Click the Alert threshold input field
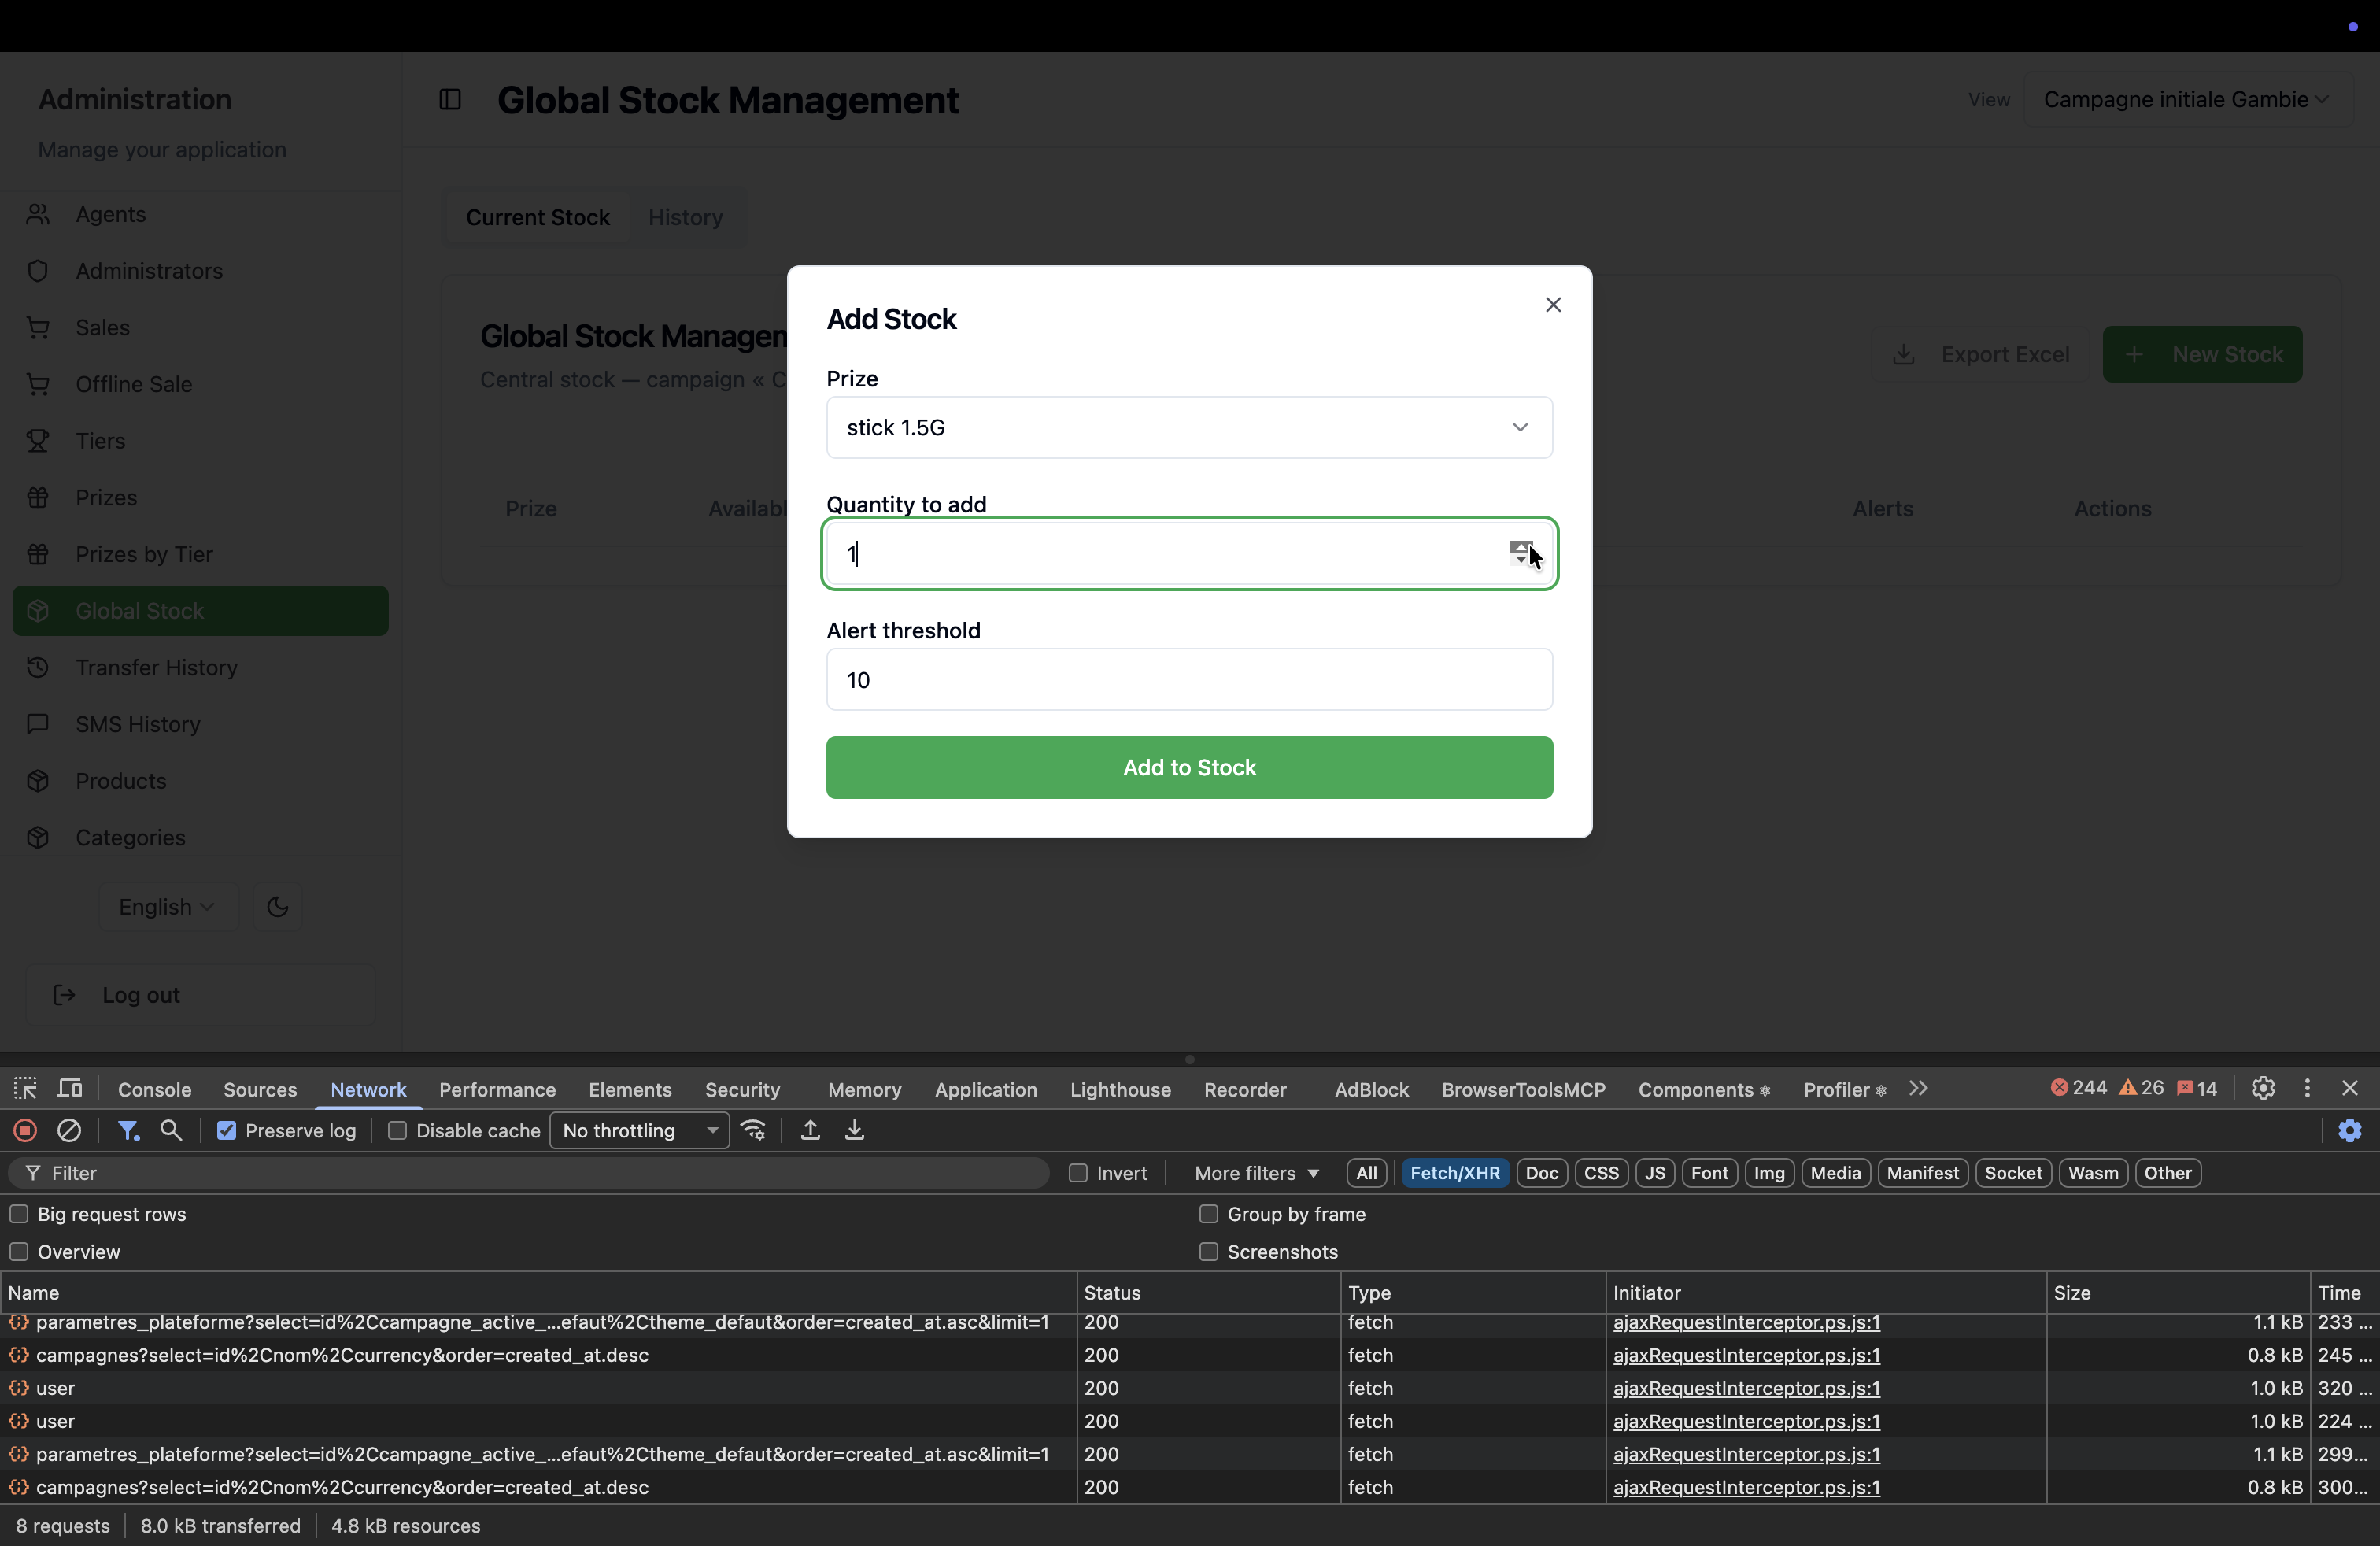This screenshot has height=1546, width=2380. [1189, 679]
